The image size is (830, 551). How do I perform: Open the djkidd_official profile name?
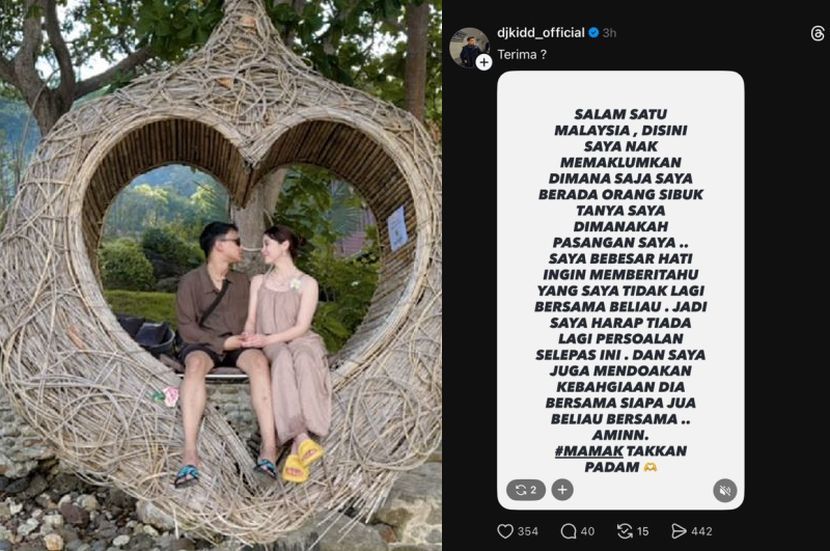coord(540,33)
